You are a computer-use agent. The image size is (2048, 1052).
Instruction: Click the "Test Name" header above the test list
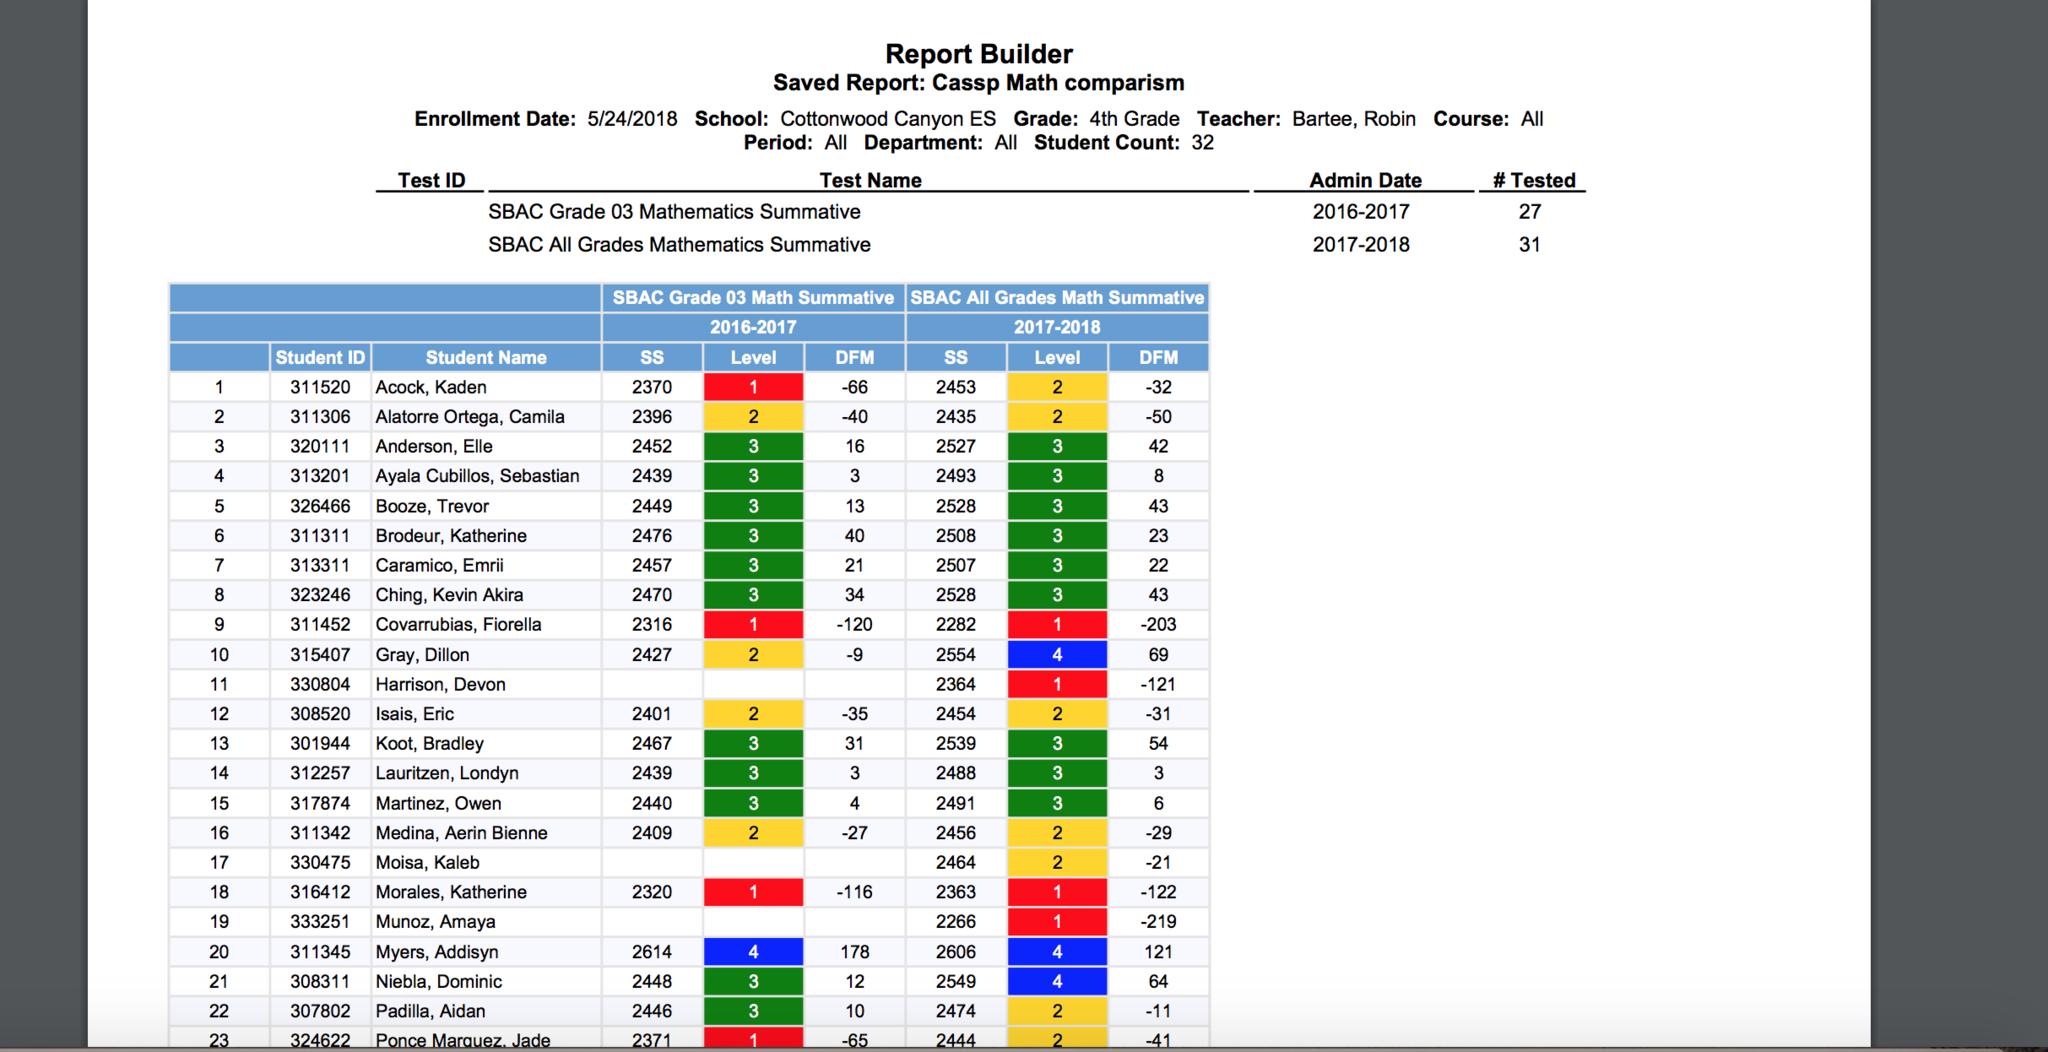(870, 180)
